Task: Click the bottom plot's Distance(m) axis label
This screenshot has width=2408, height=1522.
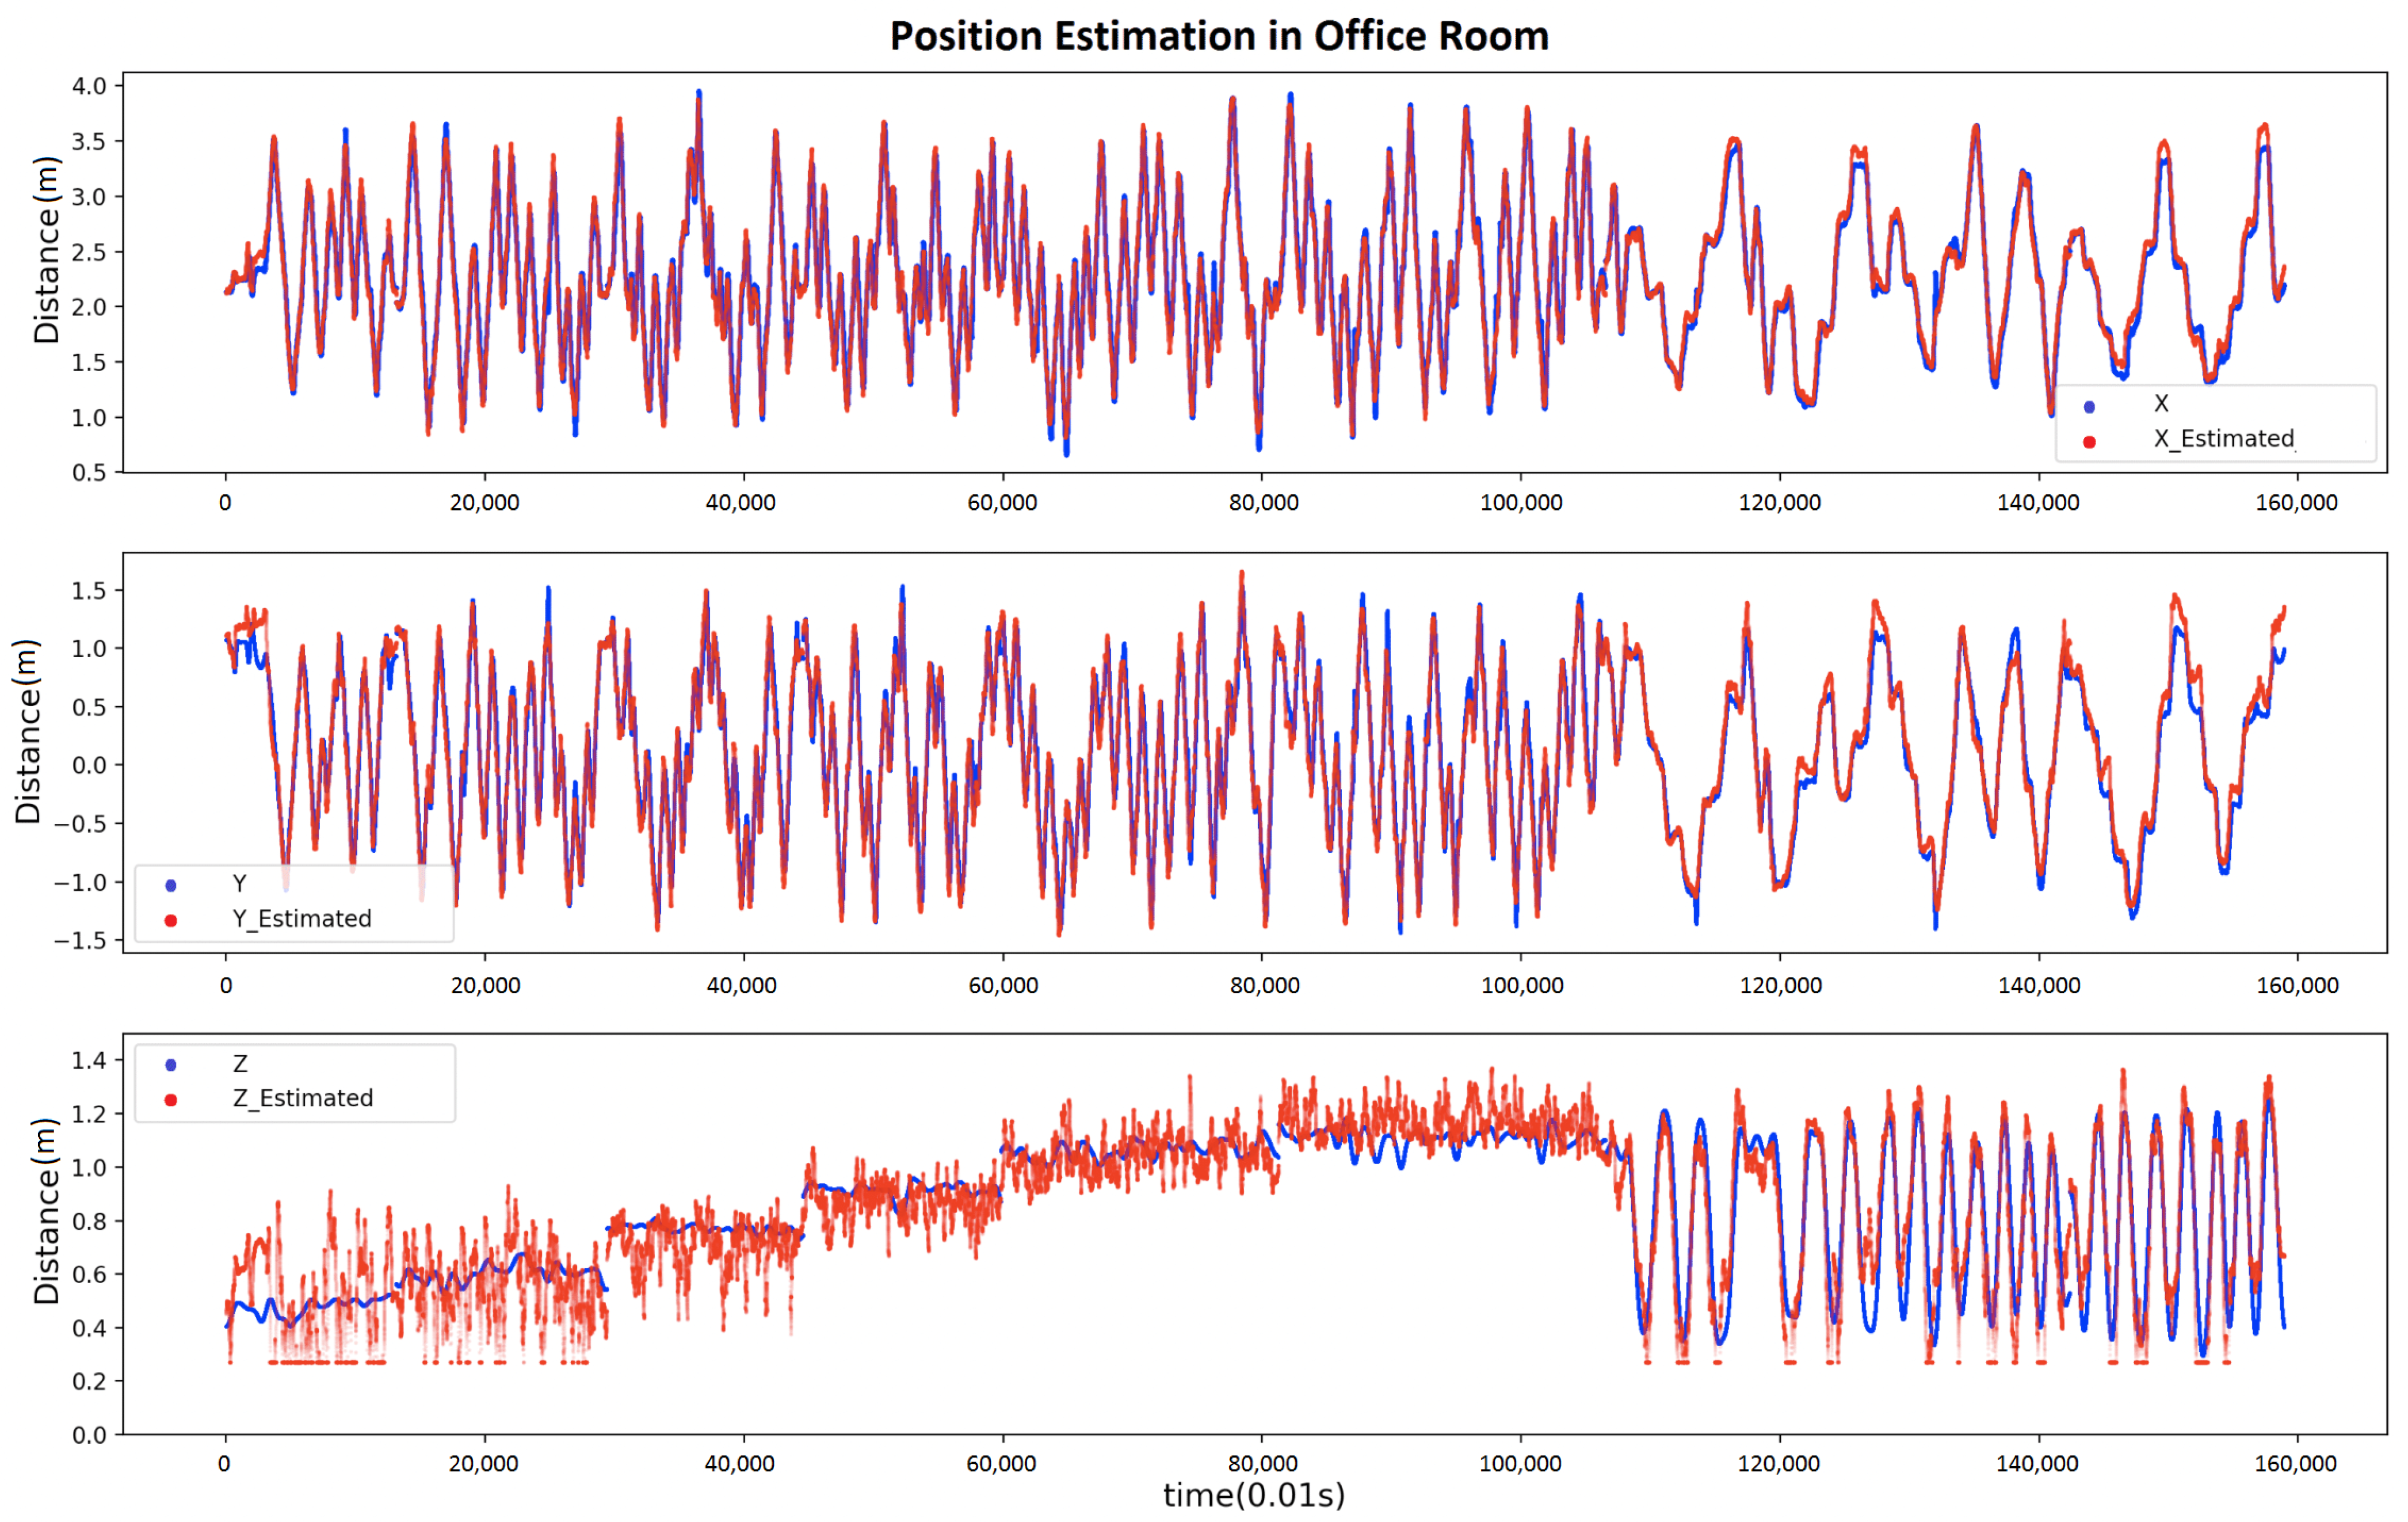Action: (x=46, y=1211)
